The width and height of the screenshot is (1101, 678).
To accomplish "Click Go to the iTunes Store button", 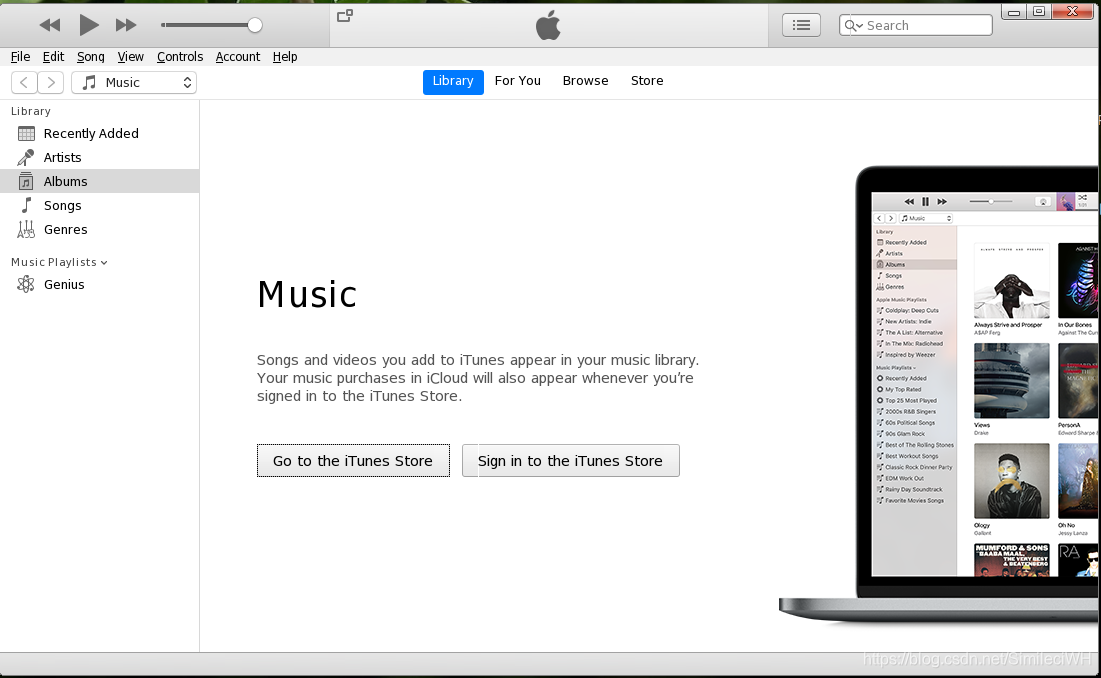I will 353,460.
